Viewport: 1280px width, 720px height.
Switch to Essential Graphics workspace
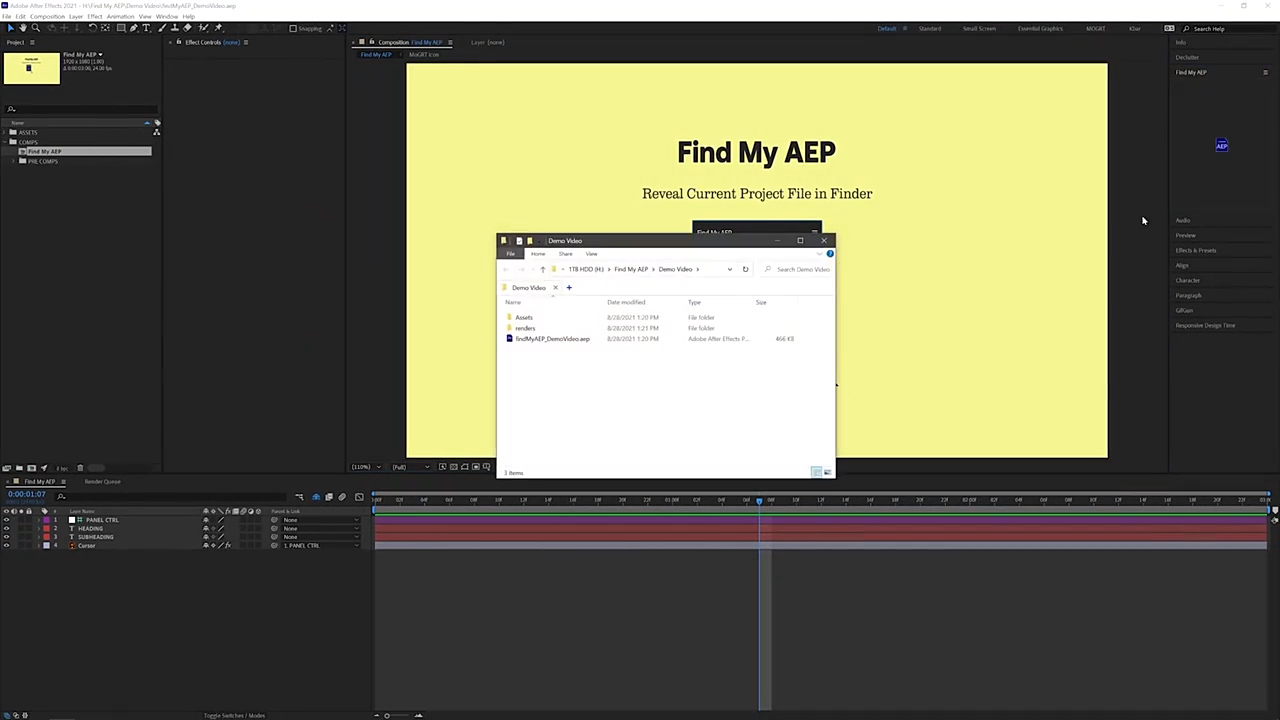(x=1040, y=28)
